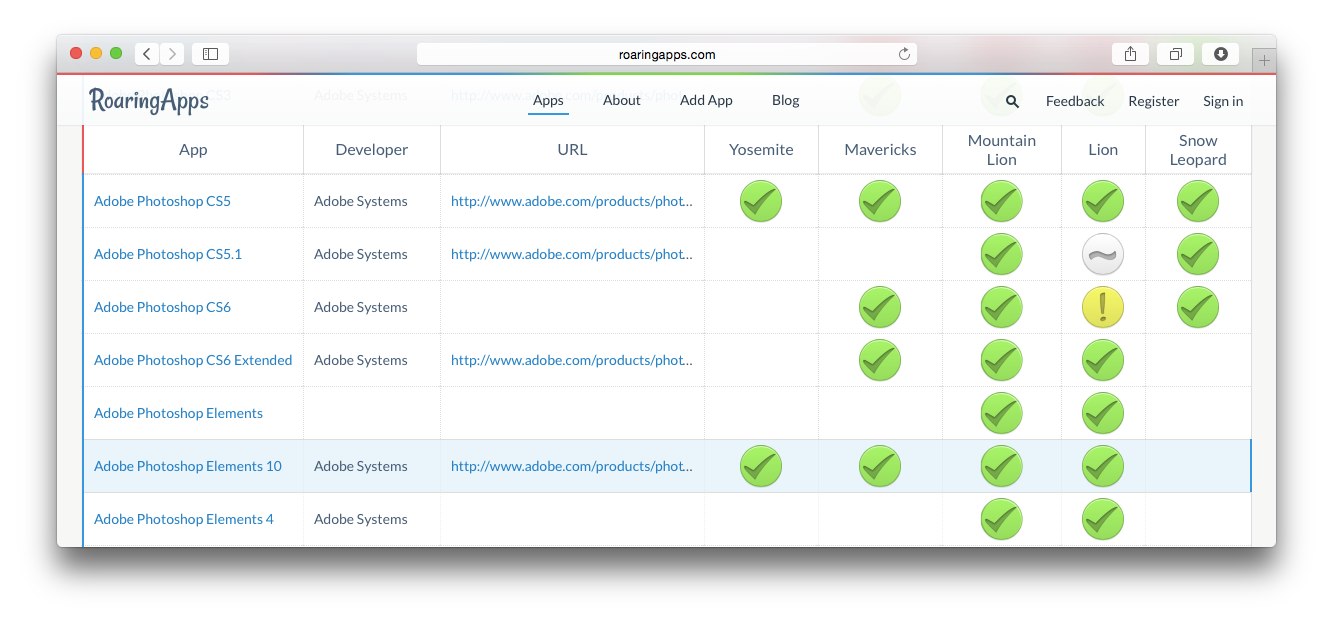Go back with the left arrow

pos(147,54)
